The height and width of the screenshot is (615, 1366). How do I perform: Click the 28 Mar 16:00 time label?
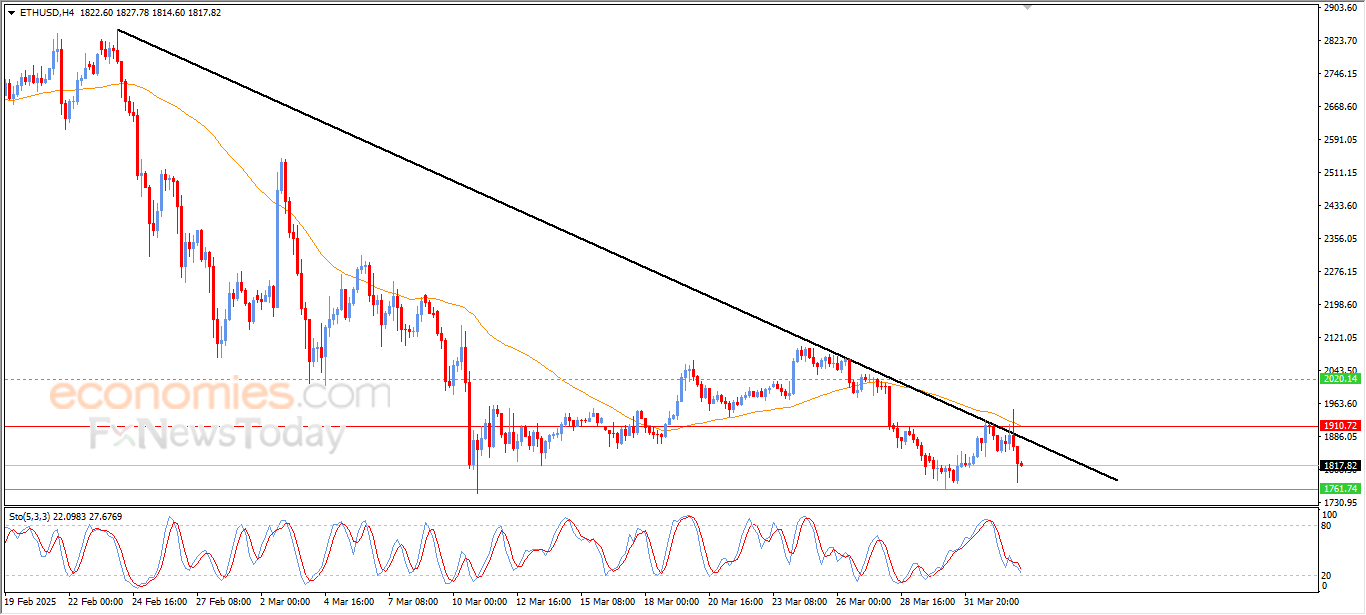click(928, 602)
